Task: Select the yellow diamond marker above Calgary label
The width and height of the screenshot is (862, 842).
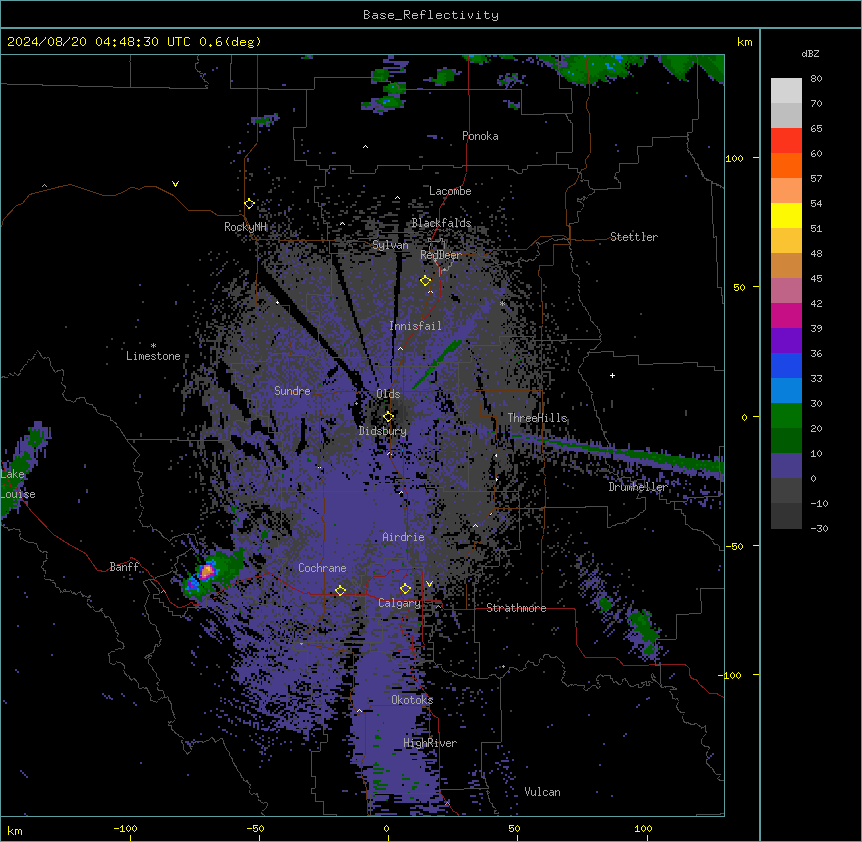Action: [x=405, y=589]
